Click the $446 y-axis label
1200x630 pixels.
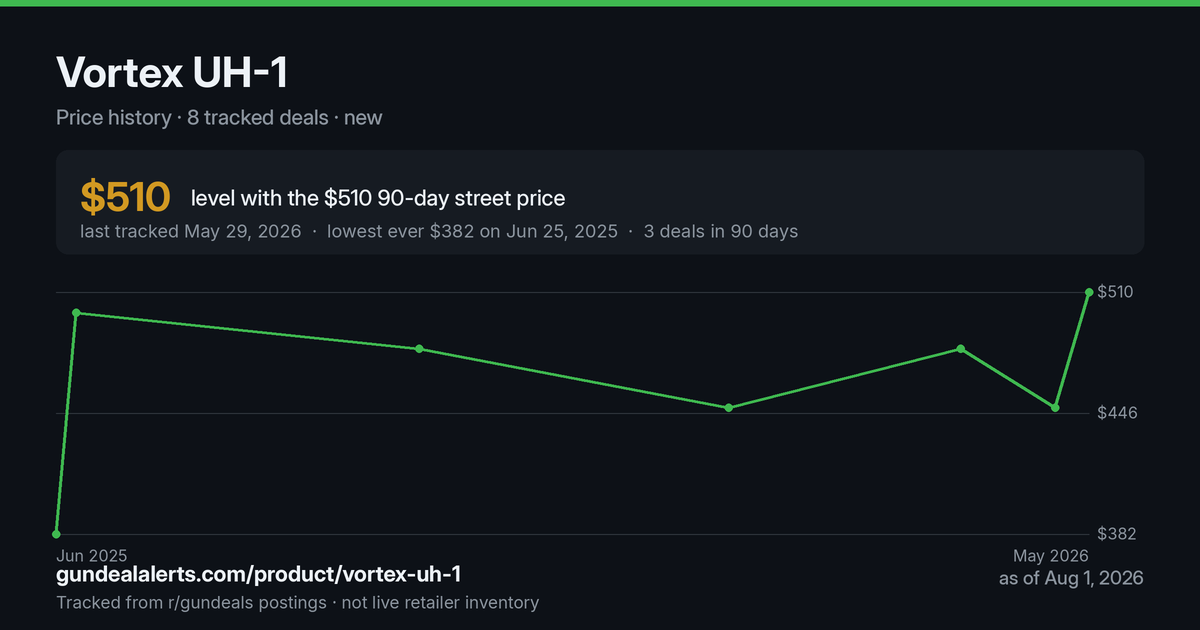pos(1116,413)
